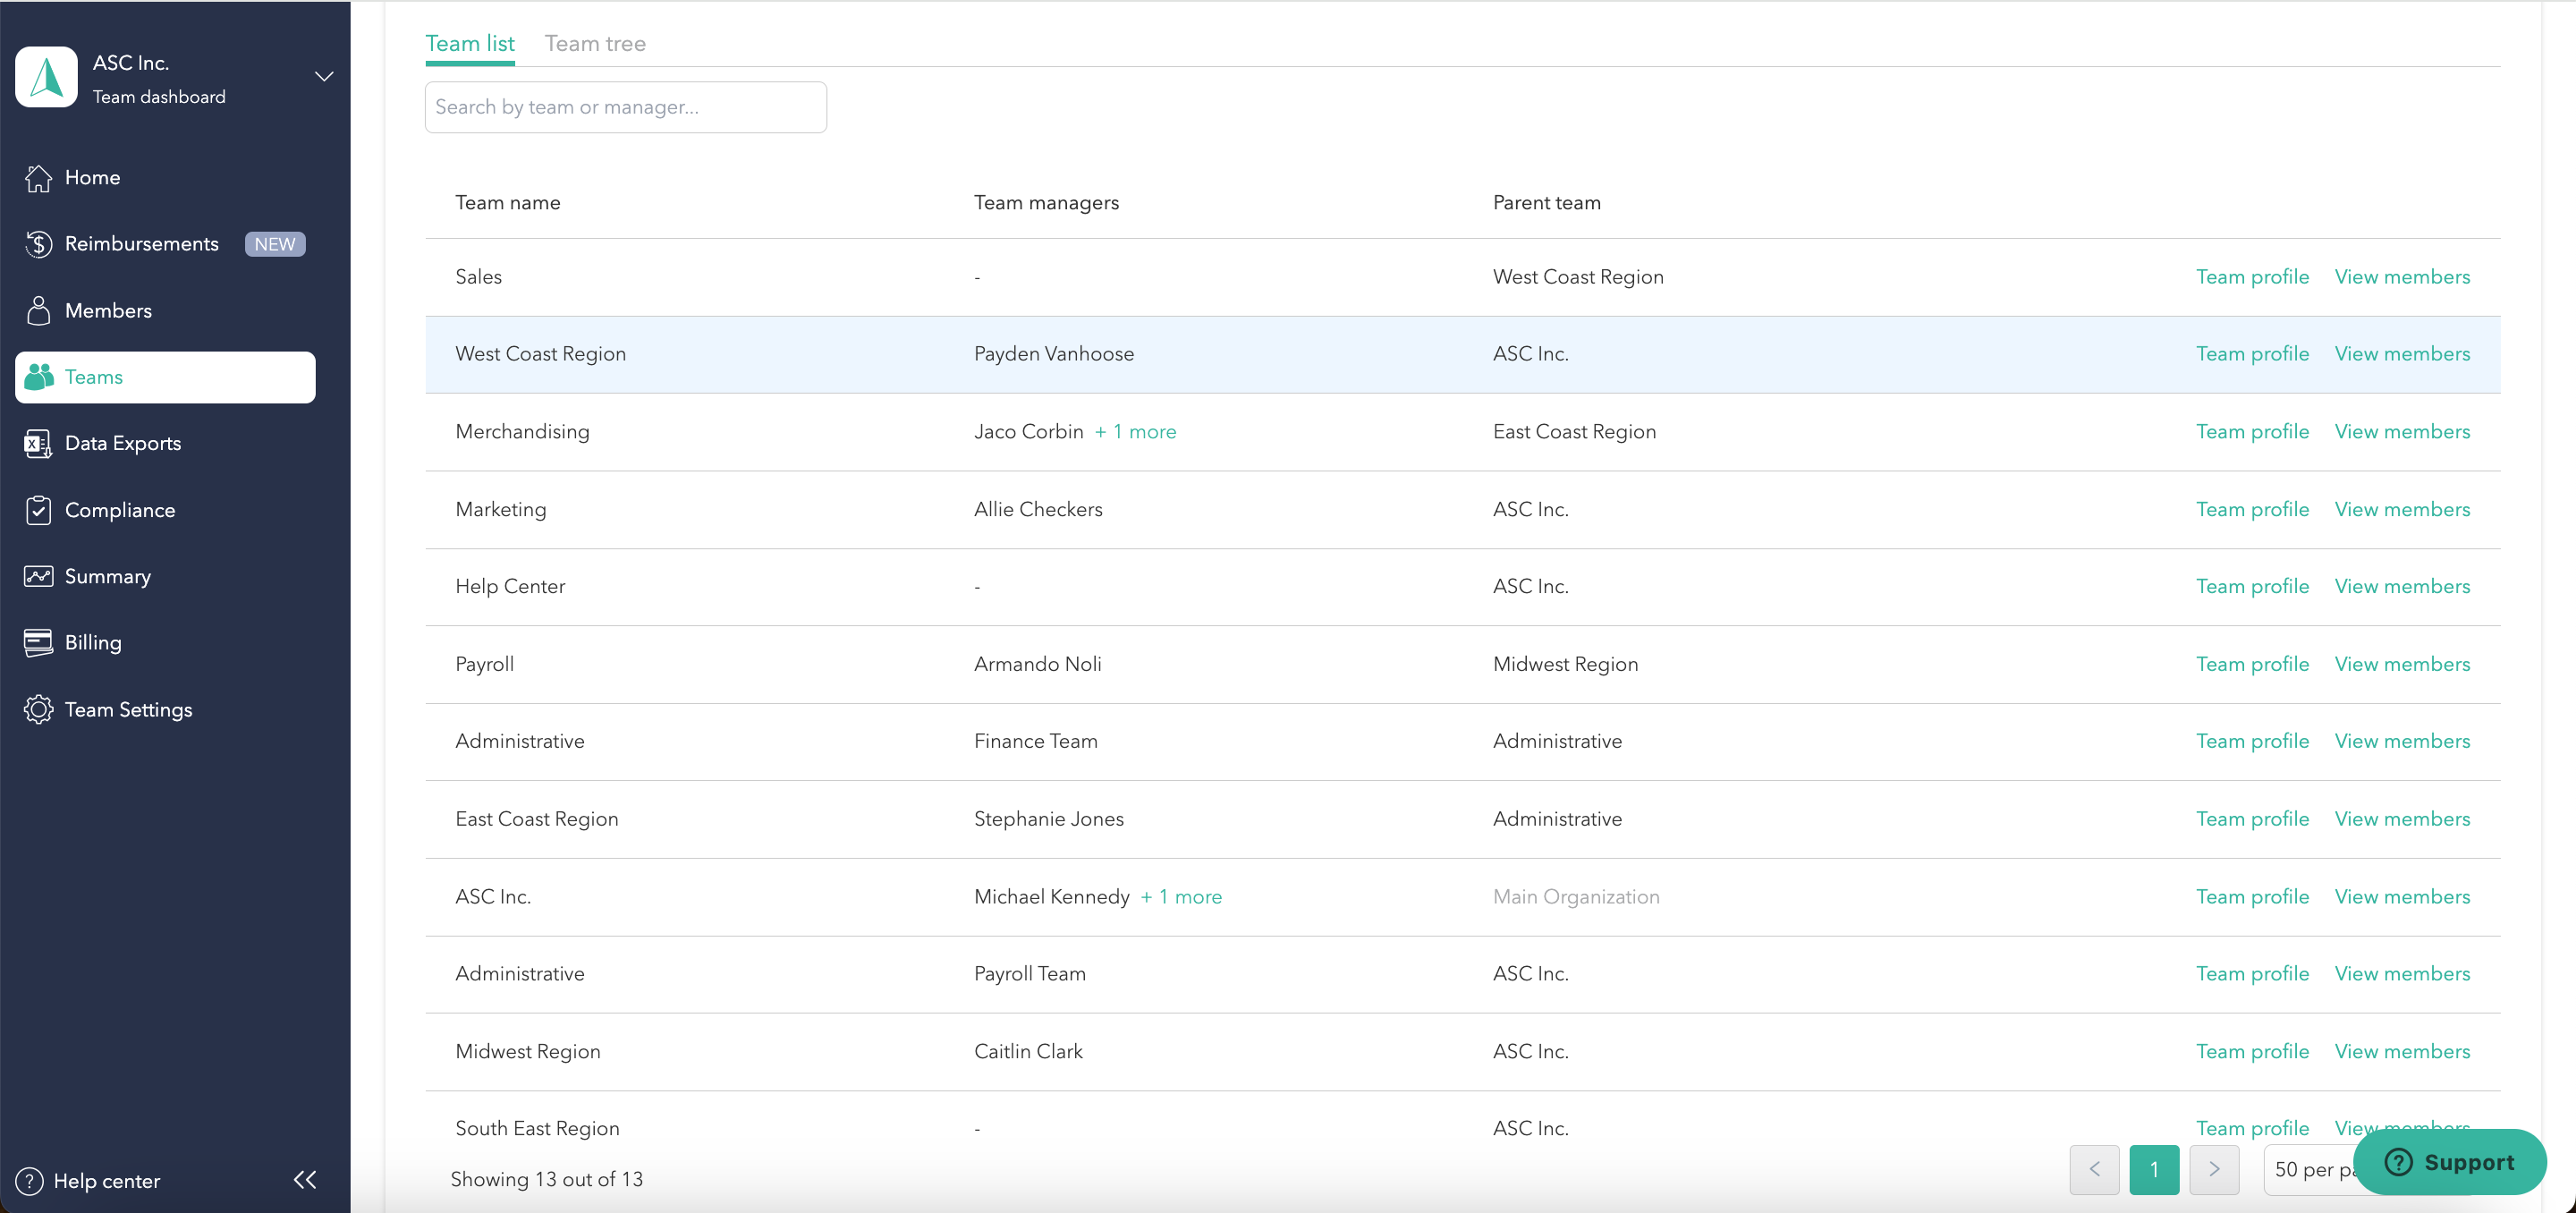The image size is (2576, 1213).
Task: Open Team profile for Marketing row
Action: click(x=2252, y=510)
